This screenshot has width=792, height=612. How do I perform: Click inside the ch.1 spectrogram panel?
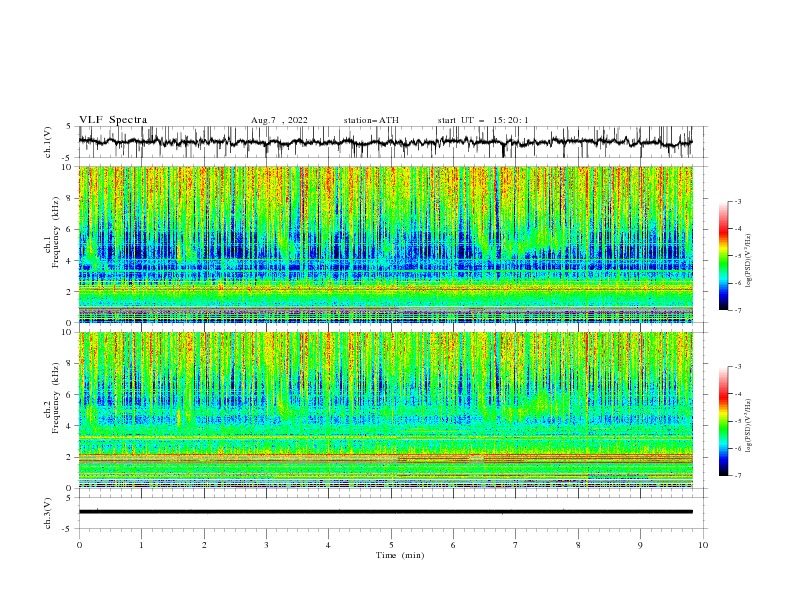386,244
